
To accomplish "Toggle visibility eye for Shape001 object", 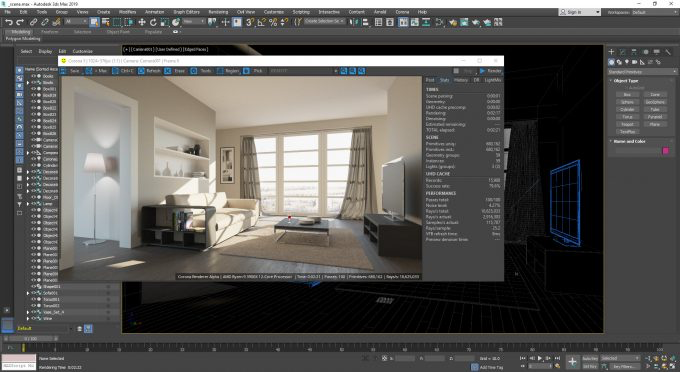I will (x=33, y=287).
